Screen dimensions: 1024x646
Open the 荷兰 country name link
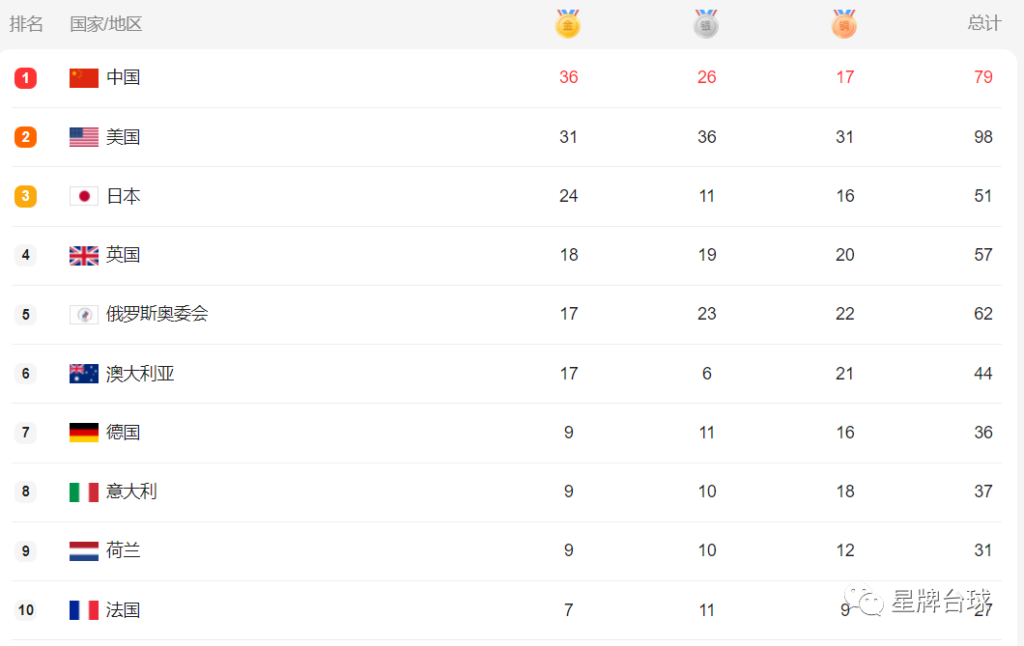pos(123,551)
